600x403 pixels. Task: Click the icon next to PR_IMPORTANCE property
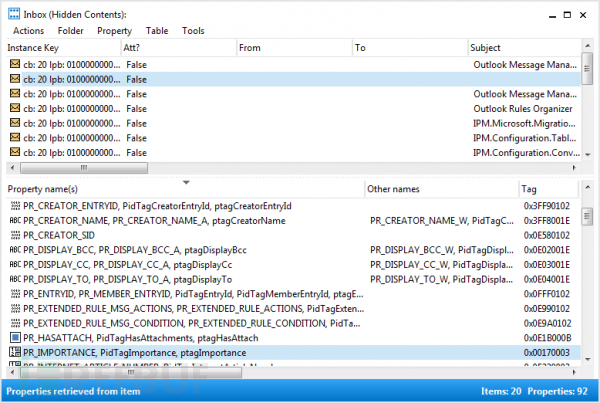pyautogui.click(x=14, y=353)
